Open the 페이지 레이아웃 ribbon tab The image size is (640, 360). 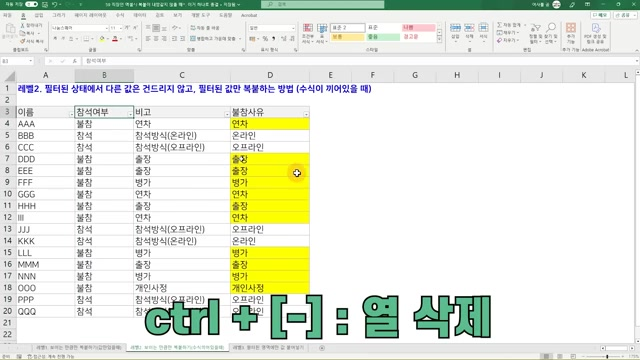90,15
